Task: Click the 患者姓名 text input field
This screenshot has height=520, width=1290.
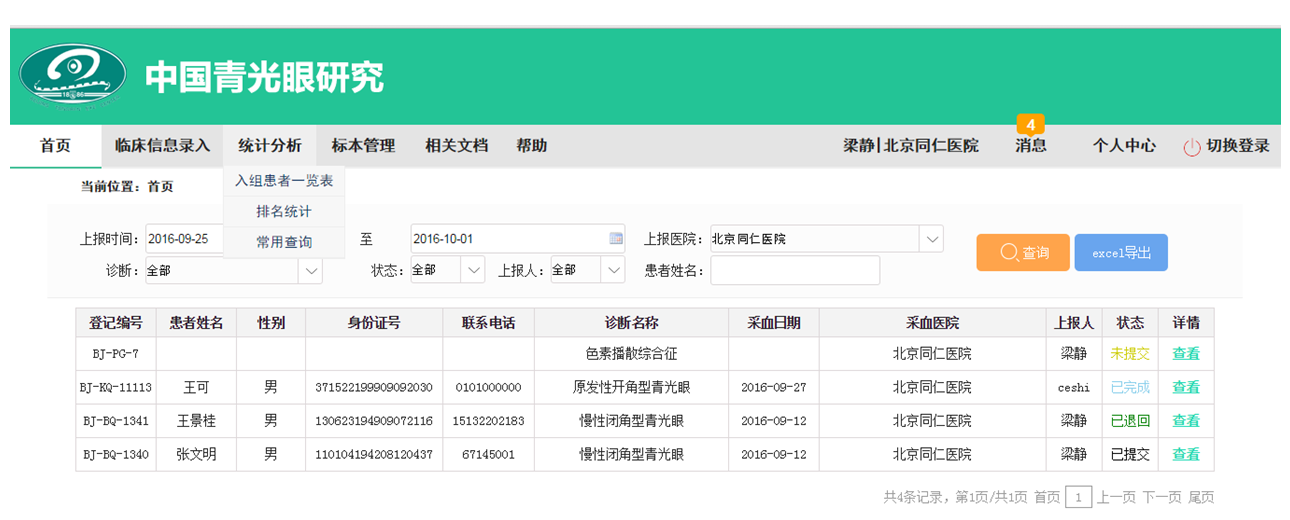Action: [x=794, y=270]
